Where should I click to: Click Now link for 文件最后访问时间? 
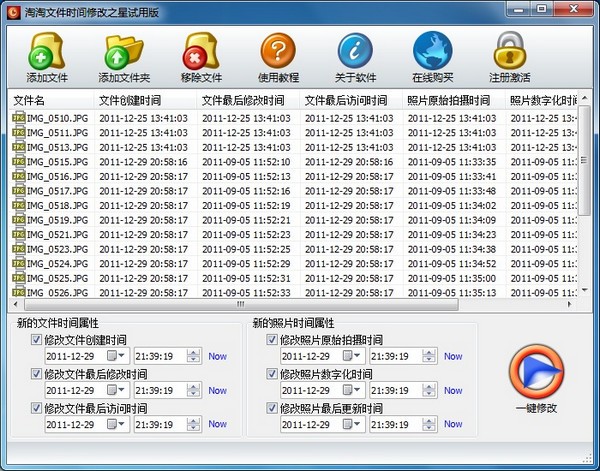[217, 424]
